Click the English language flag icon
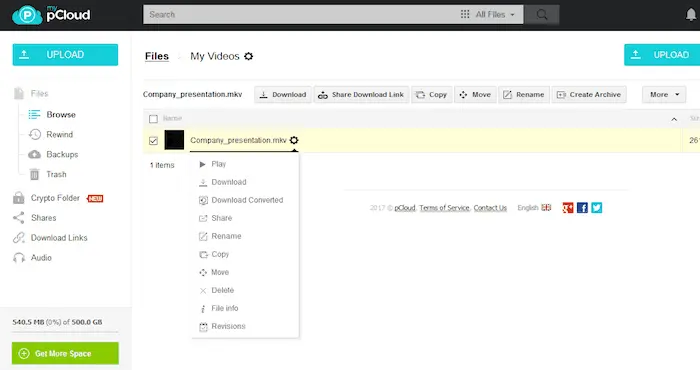The width and height of the screenshot is (700, 370). [x=546, y=208]
